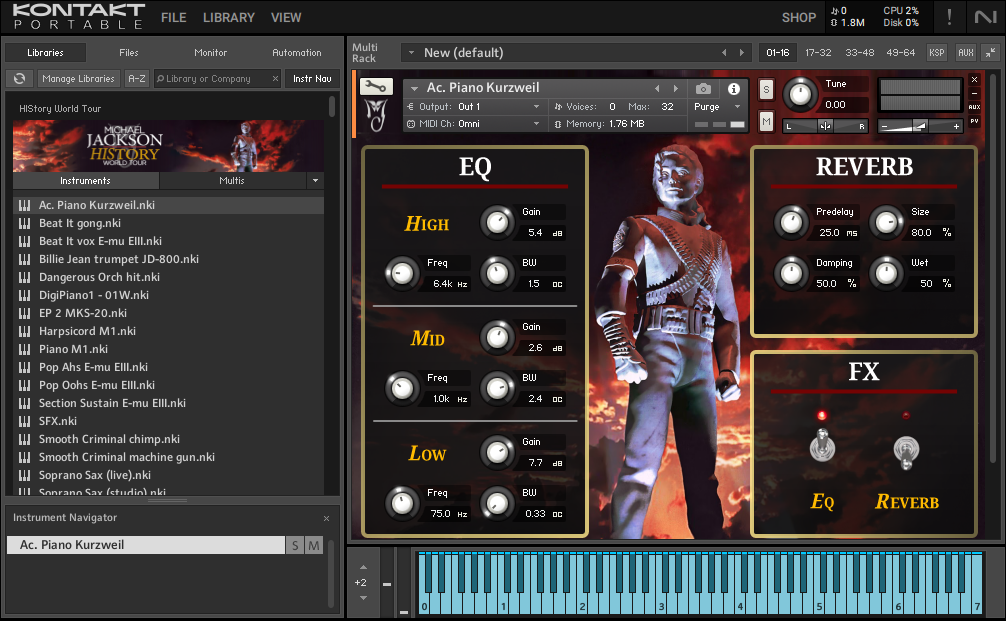Flip the Reverb toggle switch in FX
This screenshot has width=1006, height=621.
click(906, 452)
